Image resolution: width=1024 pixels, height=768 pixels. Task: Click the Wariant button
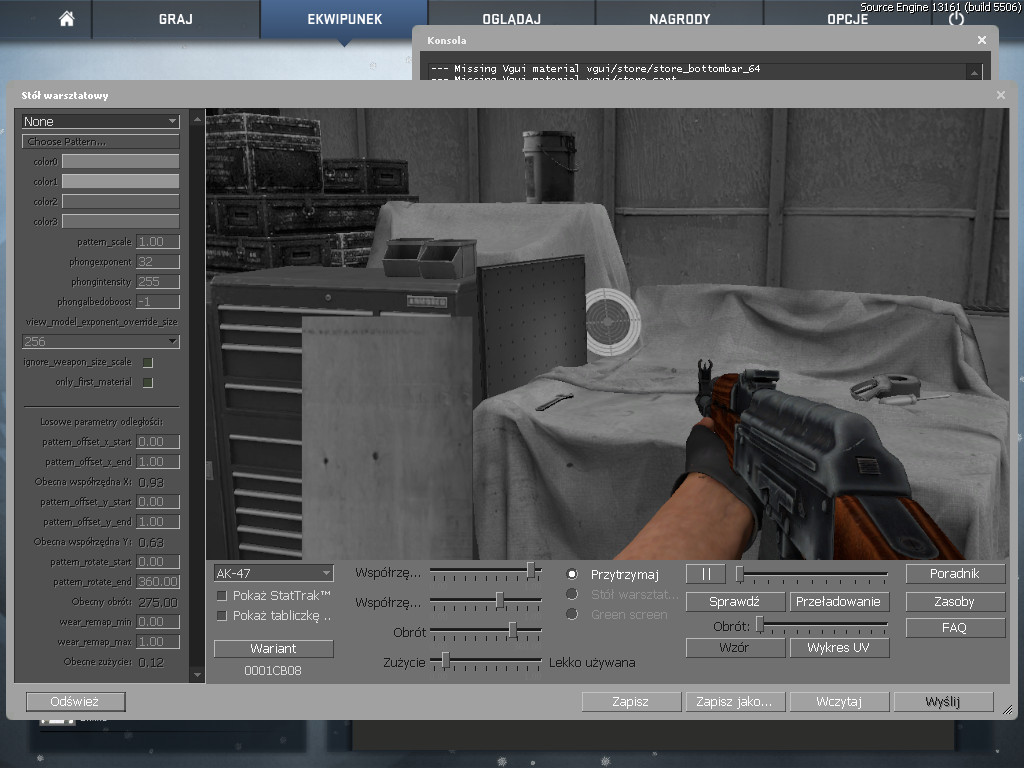pos(274,648)
